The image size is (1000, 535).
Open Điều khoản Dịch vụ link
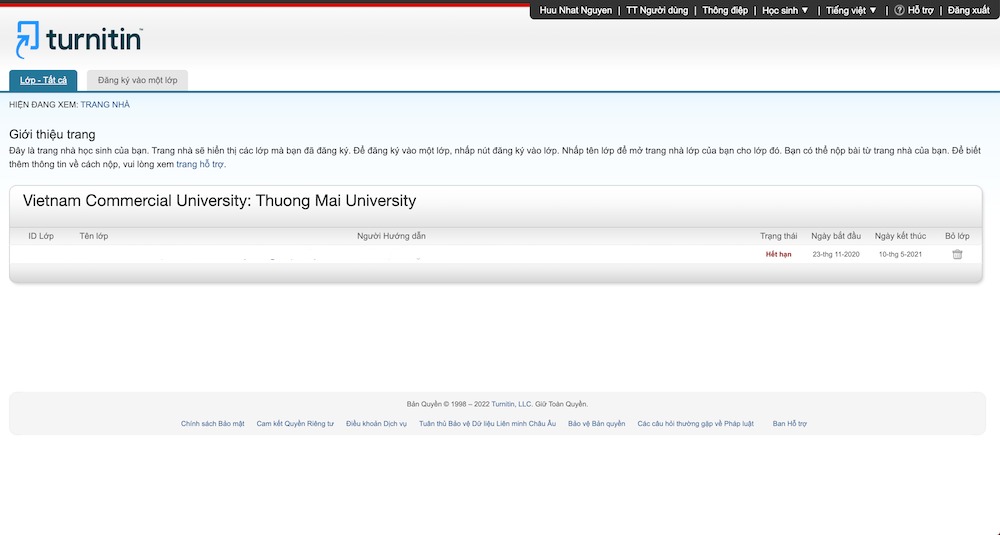click(x=376, y=424)
